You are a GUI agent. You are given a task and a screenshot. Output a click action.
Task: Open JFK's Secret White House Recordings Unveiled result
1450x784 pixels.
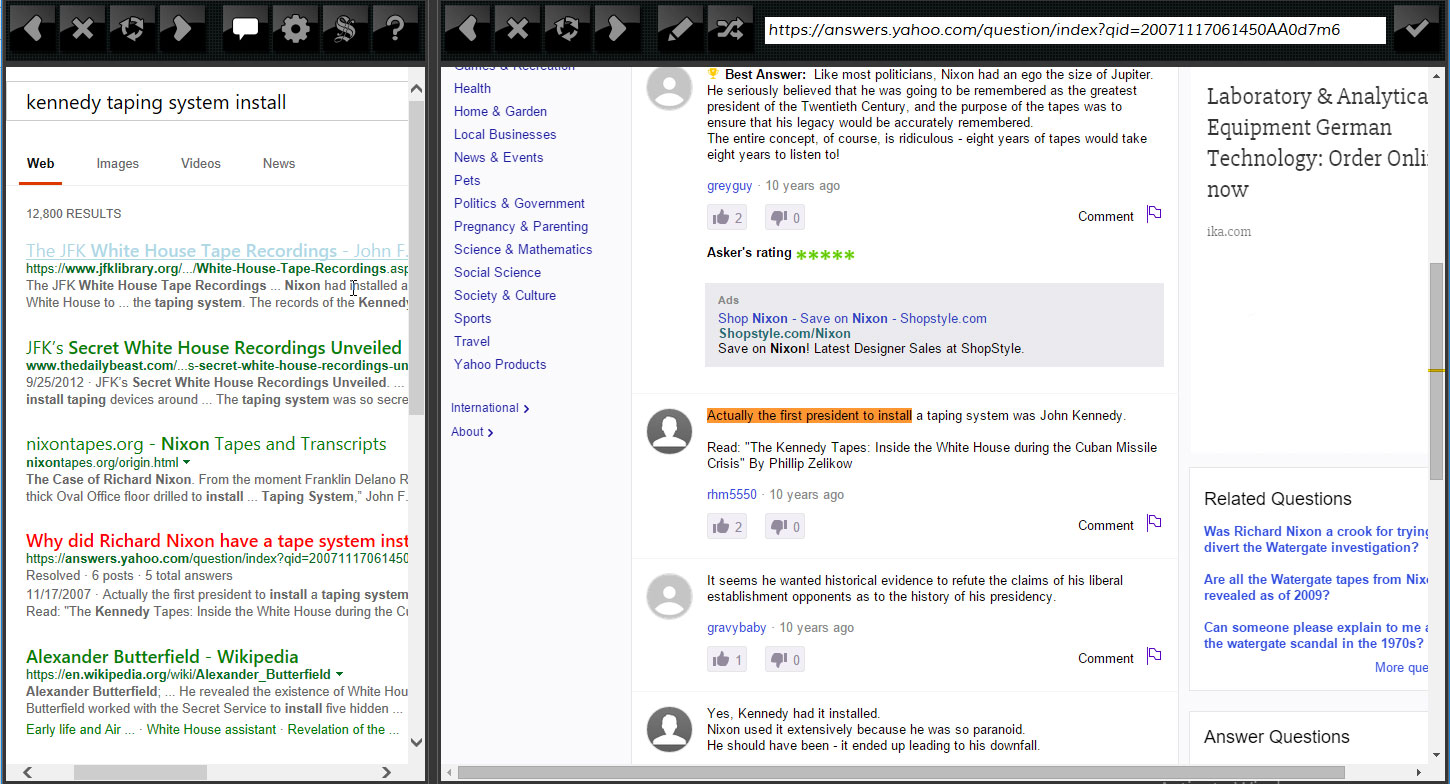click(x=214, y=348)
